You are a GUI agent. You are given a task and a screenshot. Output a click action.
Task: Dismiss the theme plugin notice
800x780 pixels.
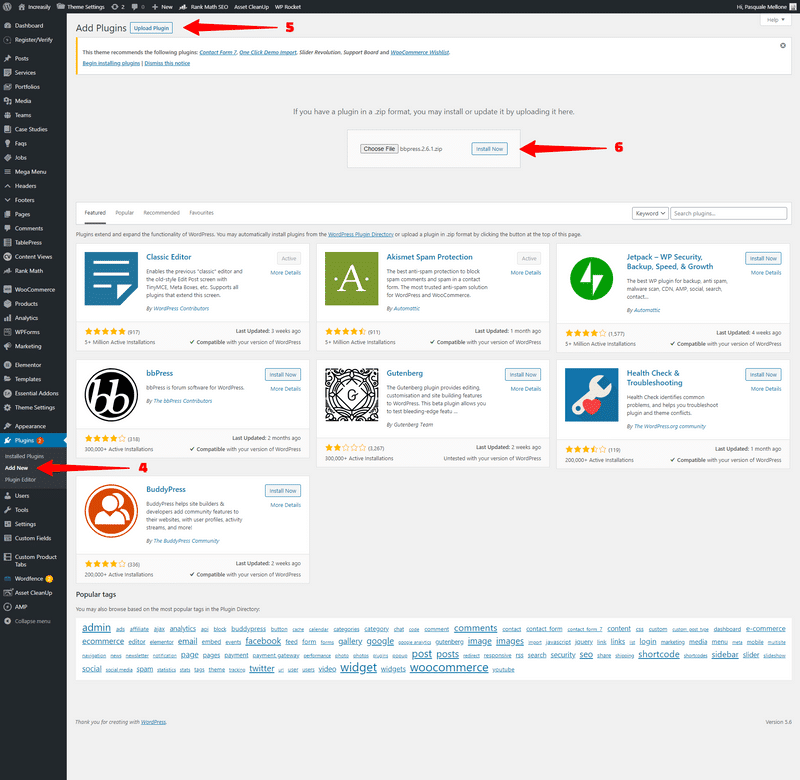[x=783, y=46]
